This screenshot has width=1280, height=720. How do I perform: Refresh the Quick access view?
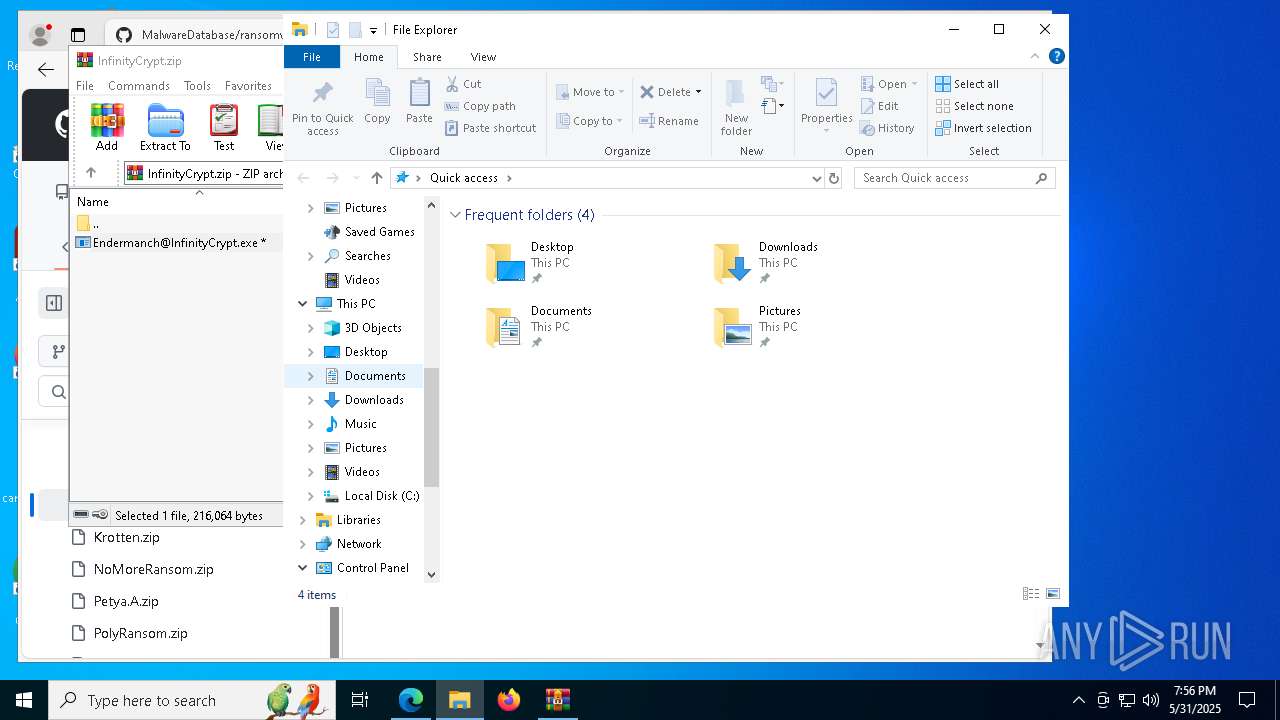pyautogui.click(x=834, y=178)
